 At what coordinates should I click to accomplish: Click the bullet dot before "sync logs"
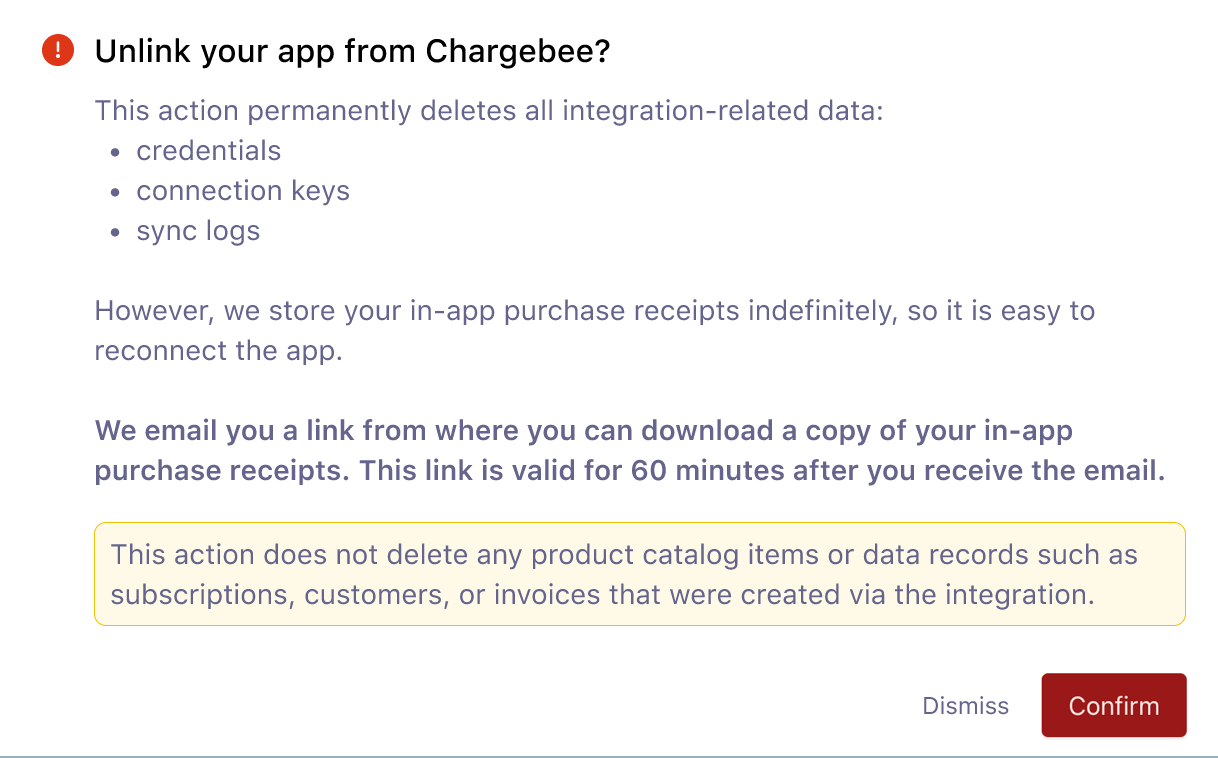pos(115,232)
